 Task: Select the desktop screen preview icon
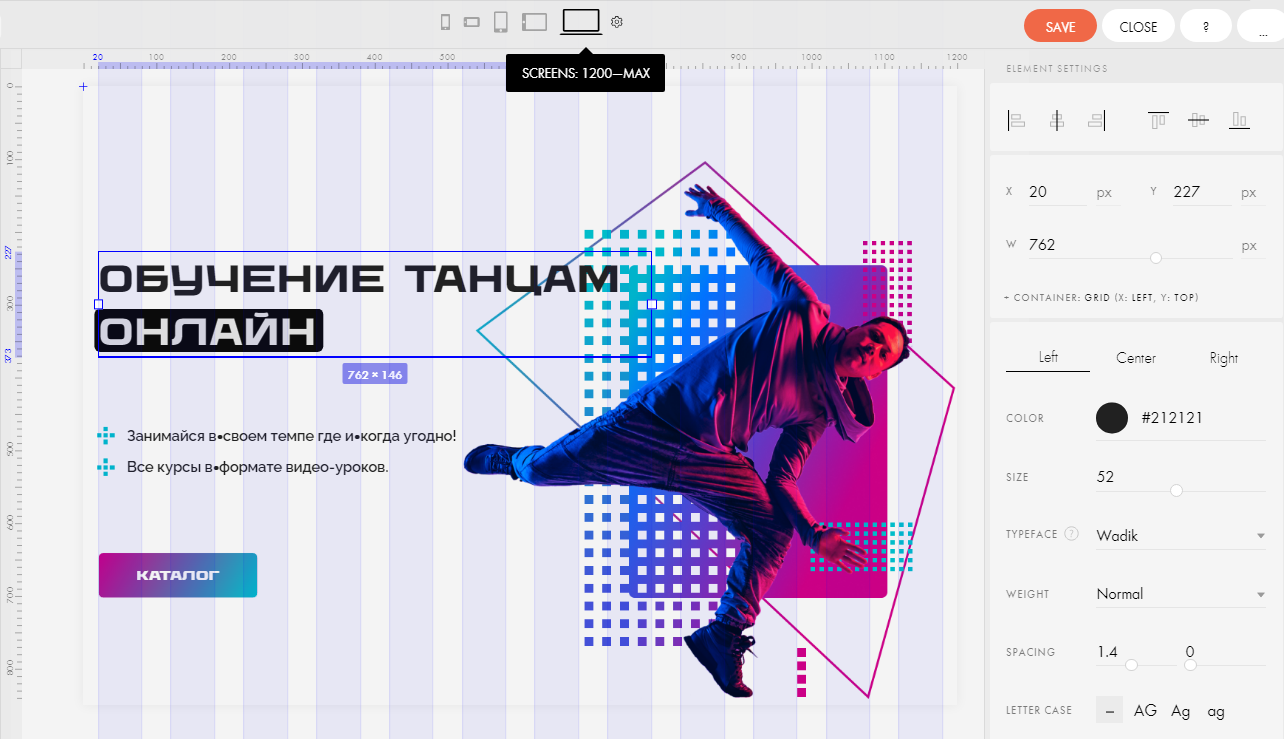[581, 21]
